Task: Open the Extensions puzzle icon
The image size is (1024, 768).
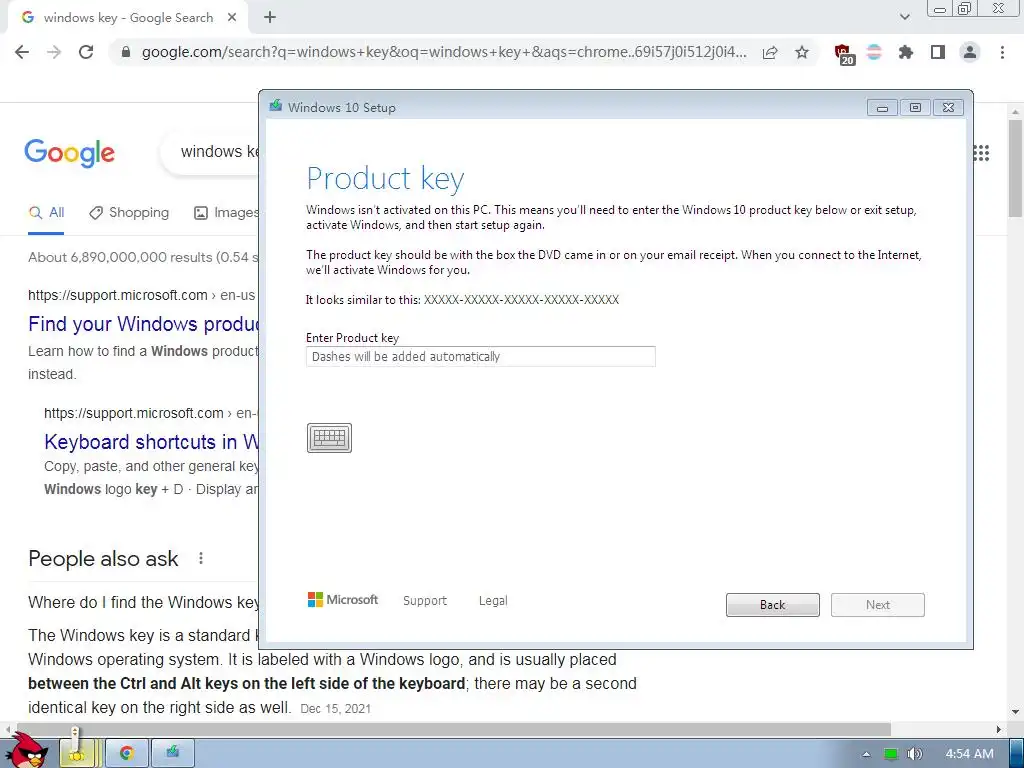Action: click(906, 52)
